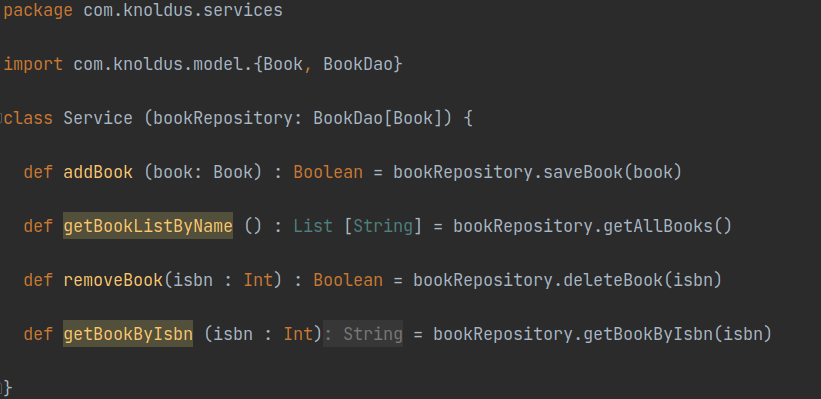Image resolution: width=821 pixels, height=399 pixels.
Task: Click opening brace after BookDao[Book])
Action: tap(468, 118)
